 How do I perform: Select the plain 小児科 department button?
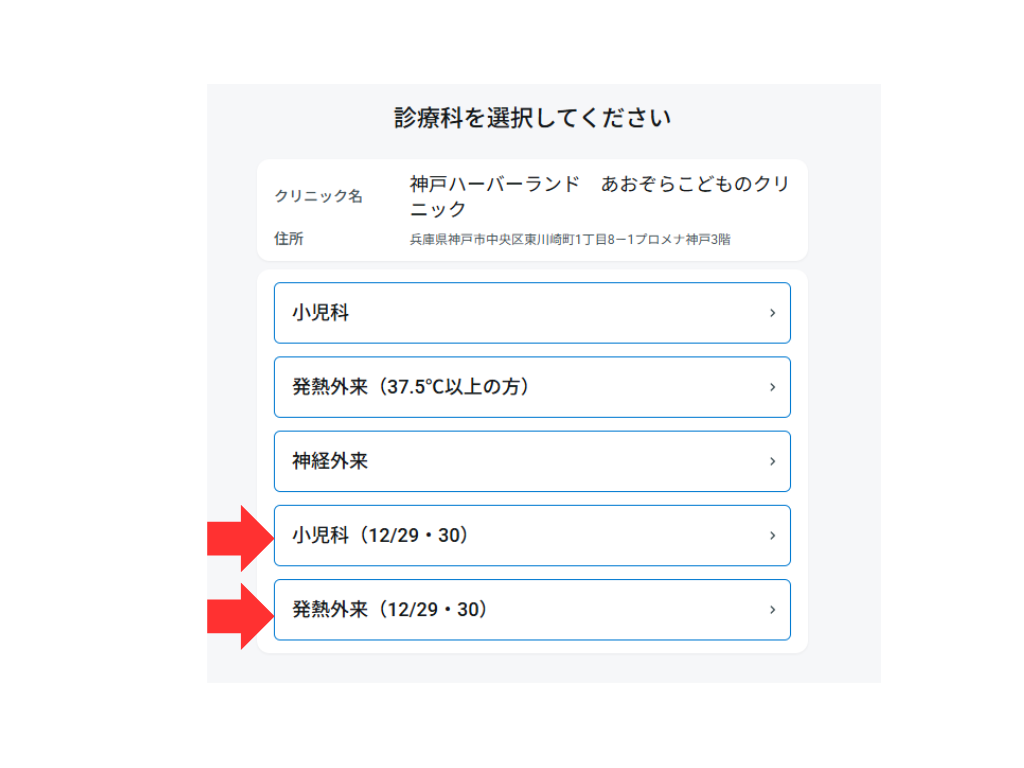point(532,313)
